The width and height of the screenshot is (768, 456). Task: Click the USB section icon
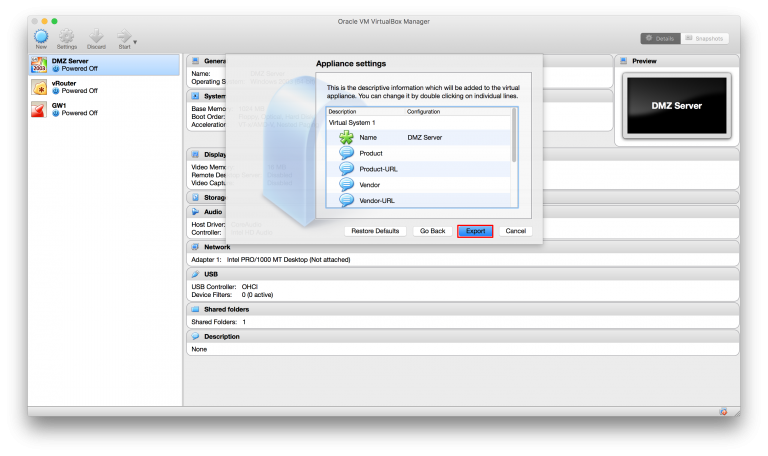coord(195,274)
